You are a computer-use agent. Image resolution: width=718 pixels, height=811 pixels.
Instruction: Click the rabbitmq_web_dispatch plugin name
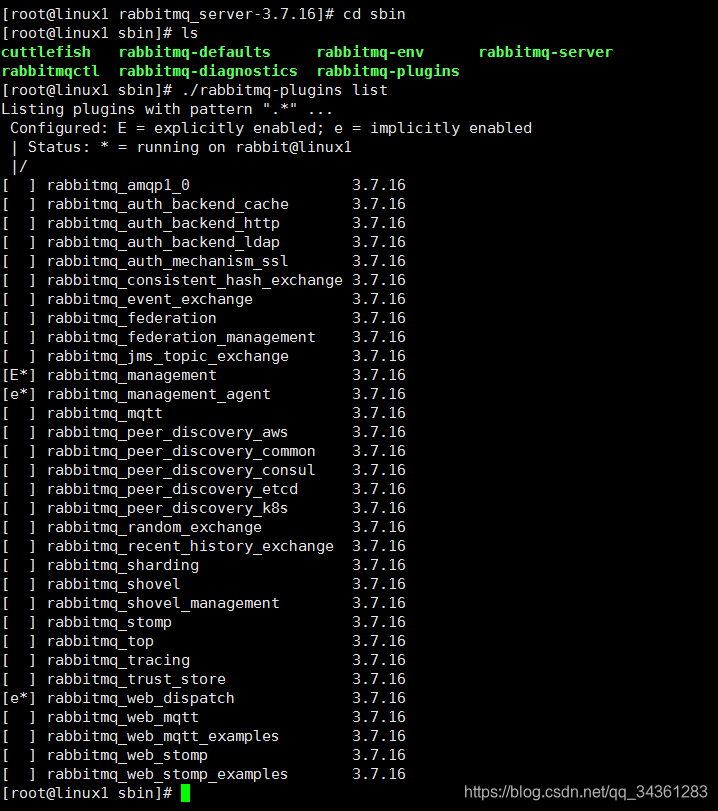[141, 699]
